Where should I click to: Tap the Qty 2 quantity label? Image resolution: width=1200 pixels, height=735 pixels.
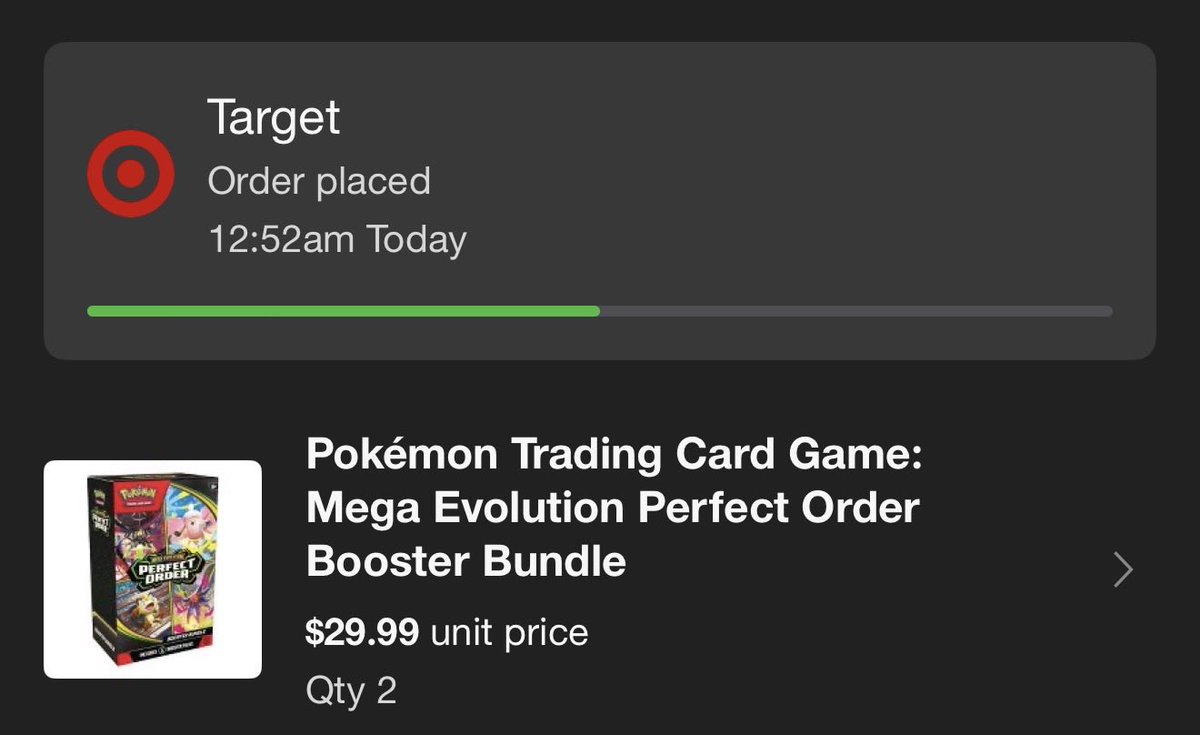[x=351, y=691]
